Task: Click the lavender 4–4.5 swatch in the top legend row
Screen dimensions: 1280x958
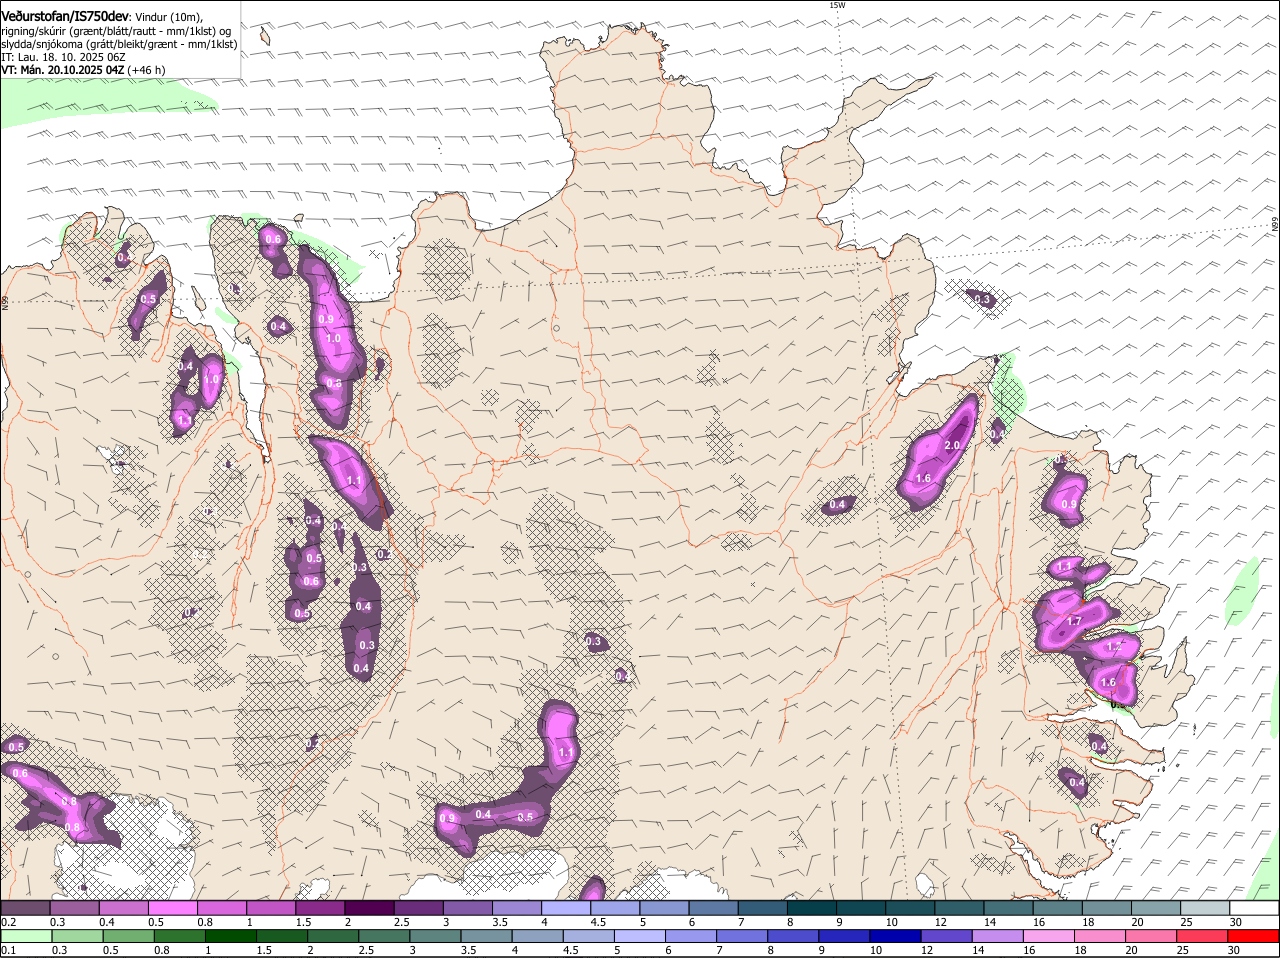Action: coord(567,908)
